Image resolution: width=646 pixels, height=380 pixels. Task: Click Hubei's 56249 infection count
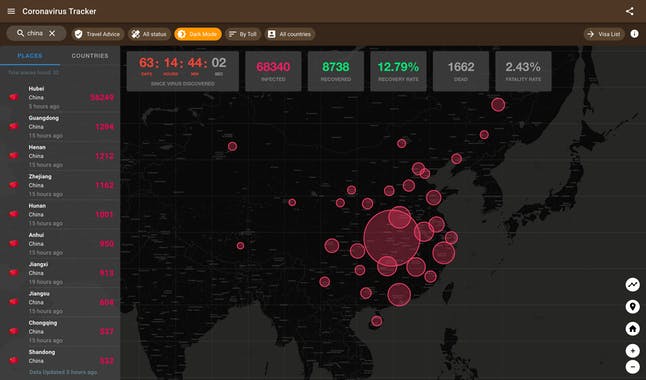click(102, 98)
